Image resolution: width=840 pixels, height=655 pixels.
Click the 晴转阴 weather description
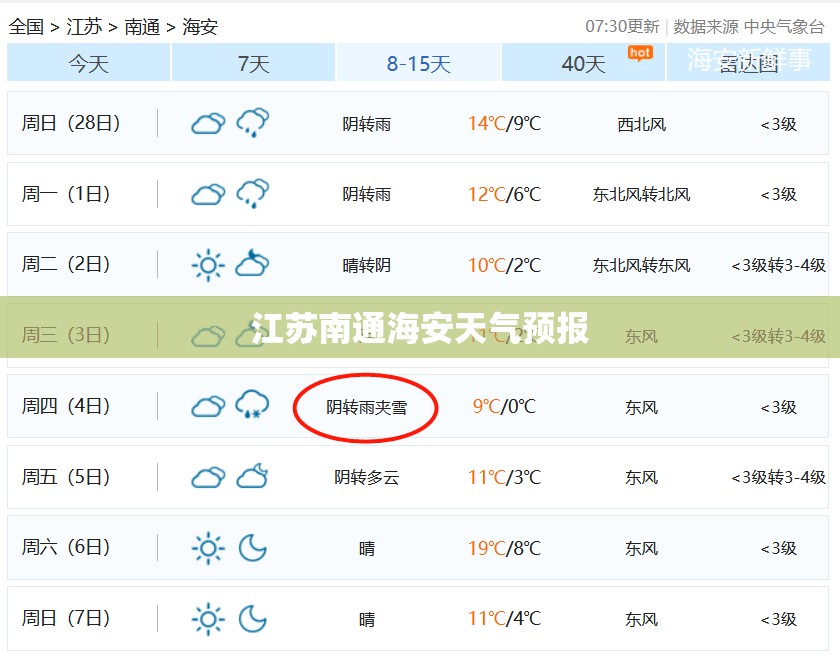[366, 265]
